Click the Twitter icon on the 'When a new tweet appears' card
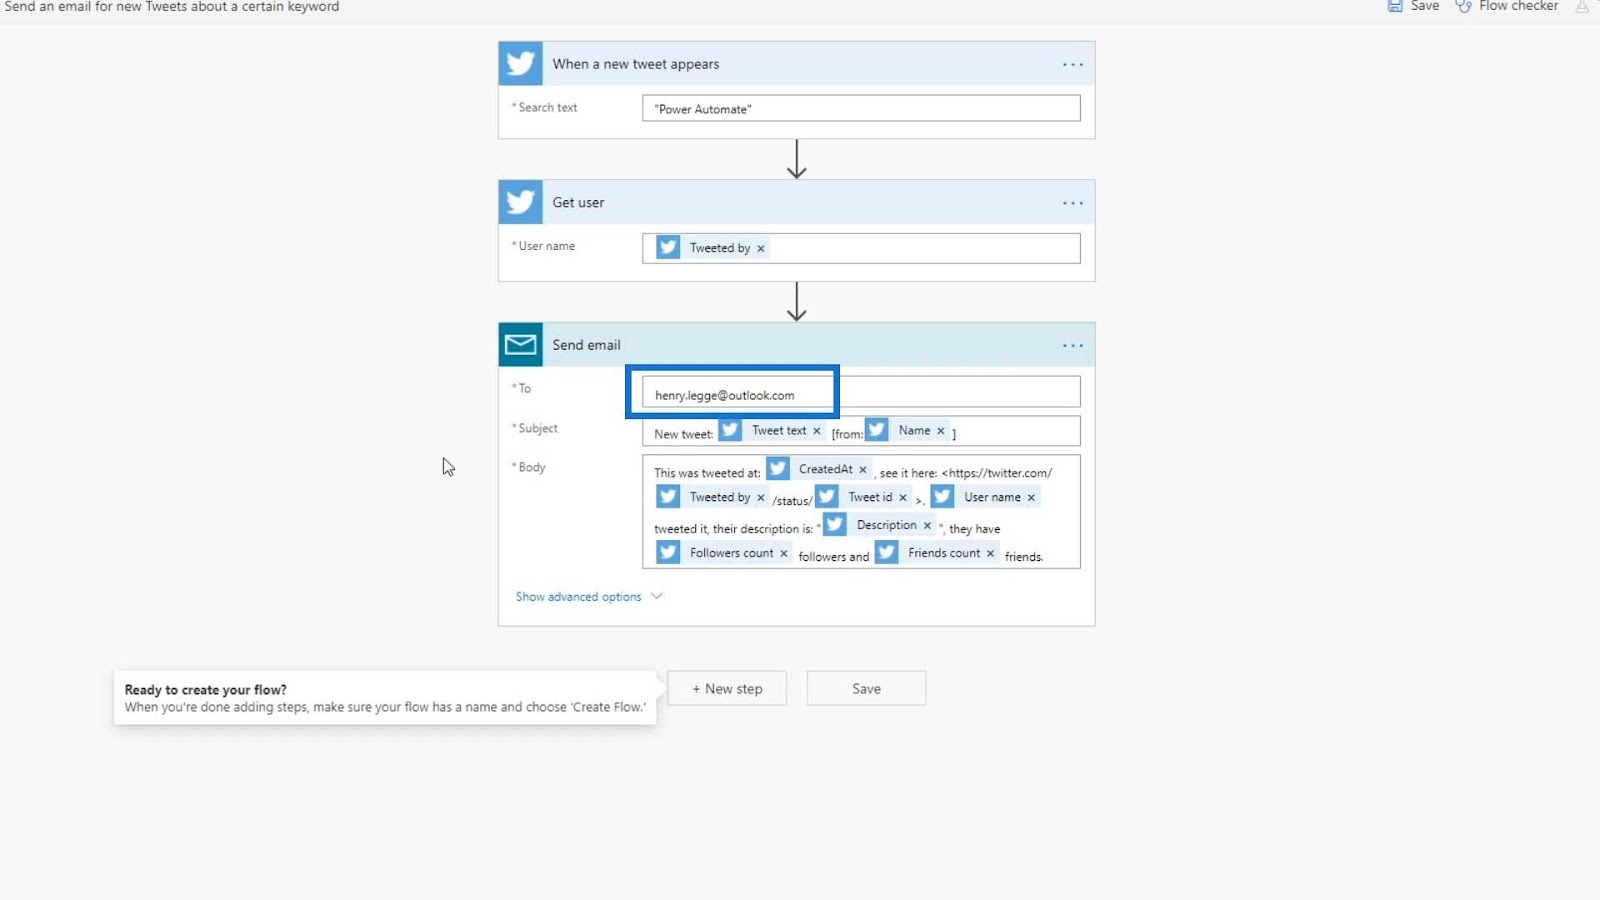Image resolution: width=1600 pixels, height=900 pixels. [521, 64]
